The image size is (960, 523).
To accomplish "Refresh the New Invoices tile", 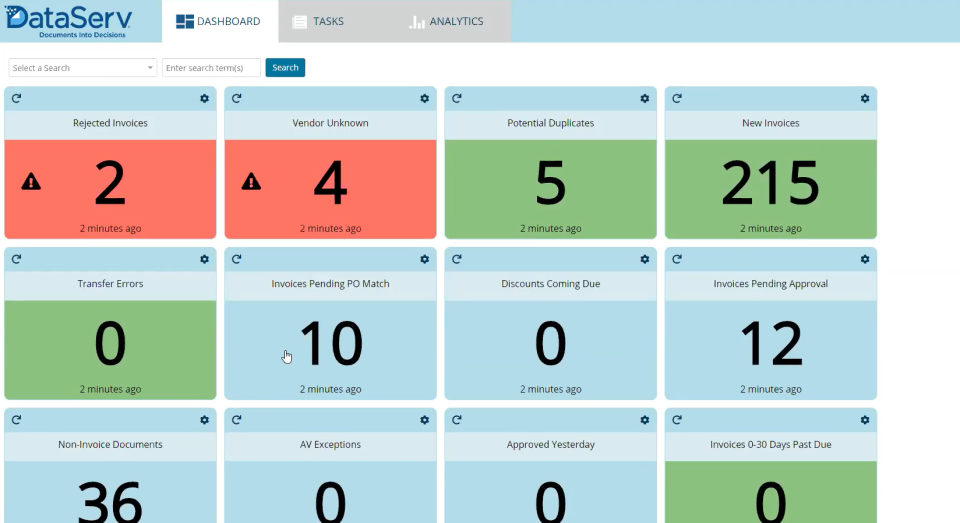I will pos(677,98).
